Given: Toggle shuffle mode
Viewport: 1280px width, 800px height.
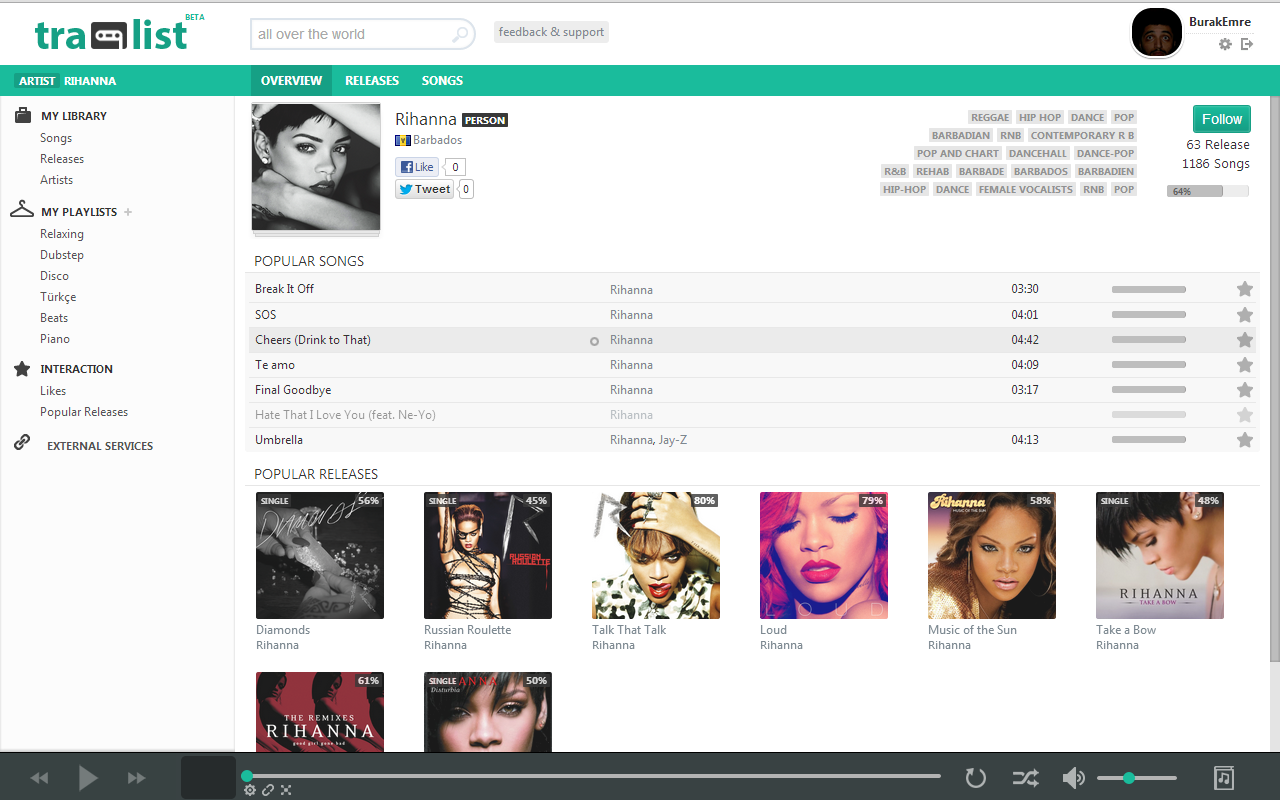Looking at the screenshot, I should coord(1025,777).
